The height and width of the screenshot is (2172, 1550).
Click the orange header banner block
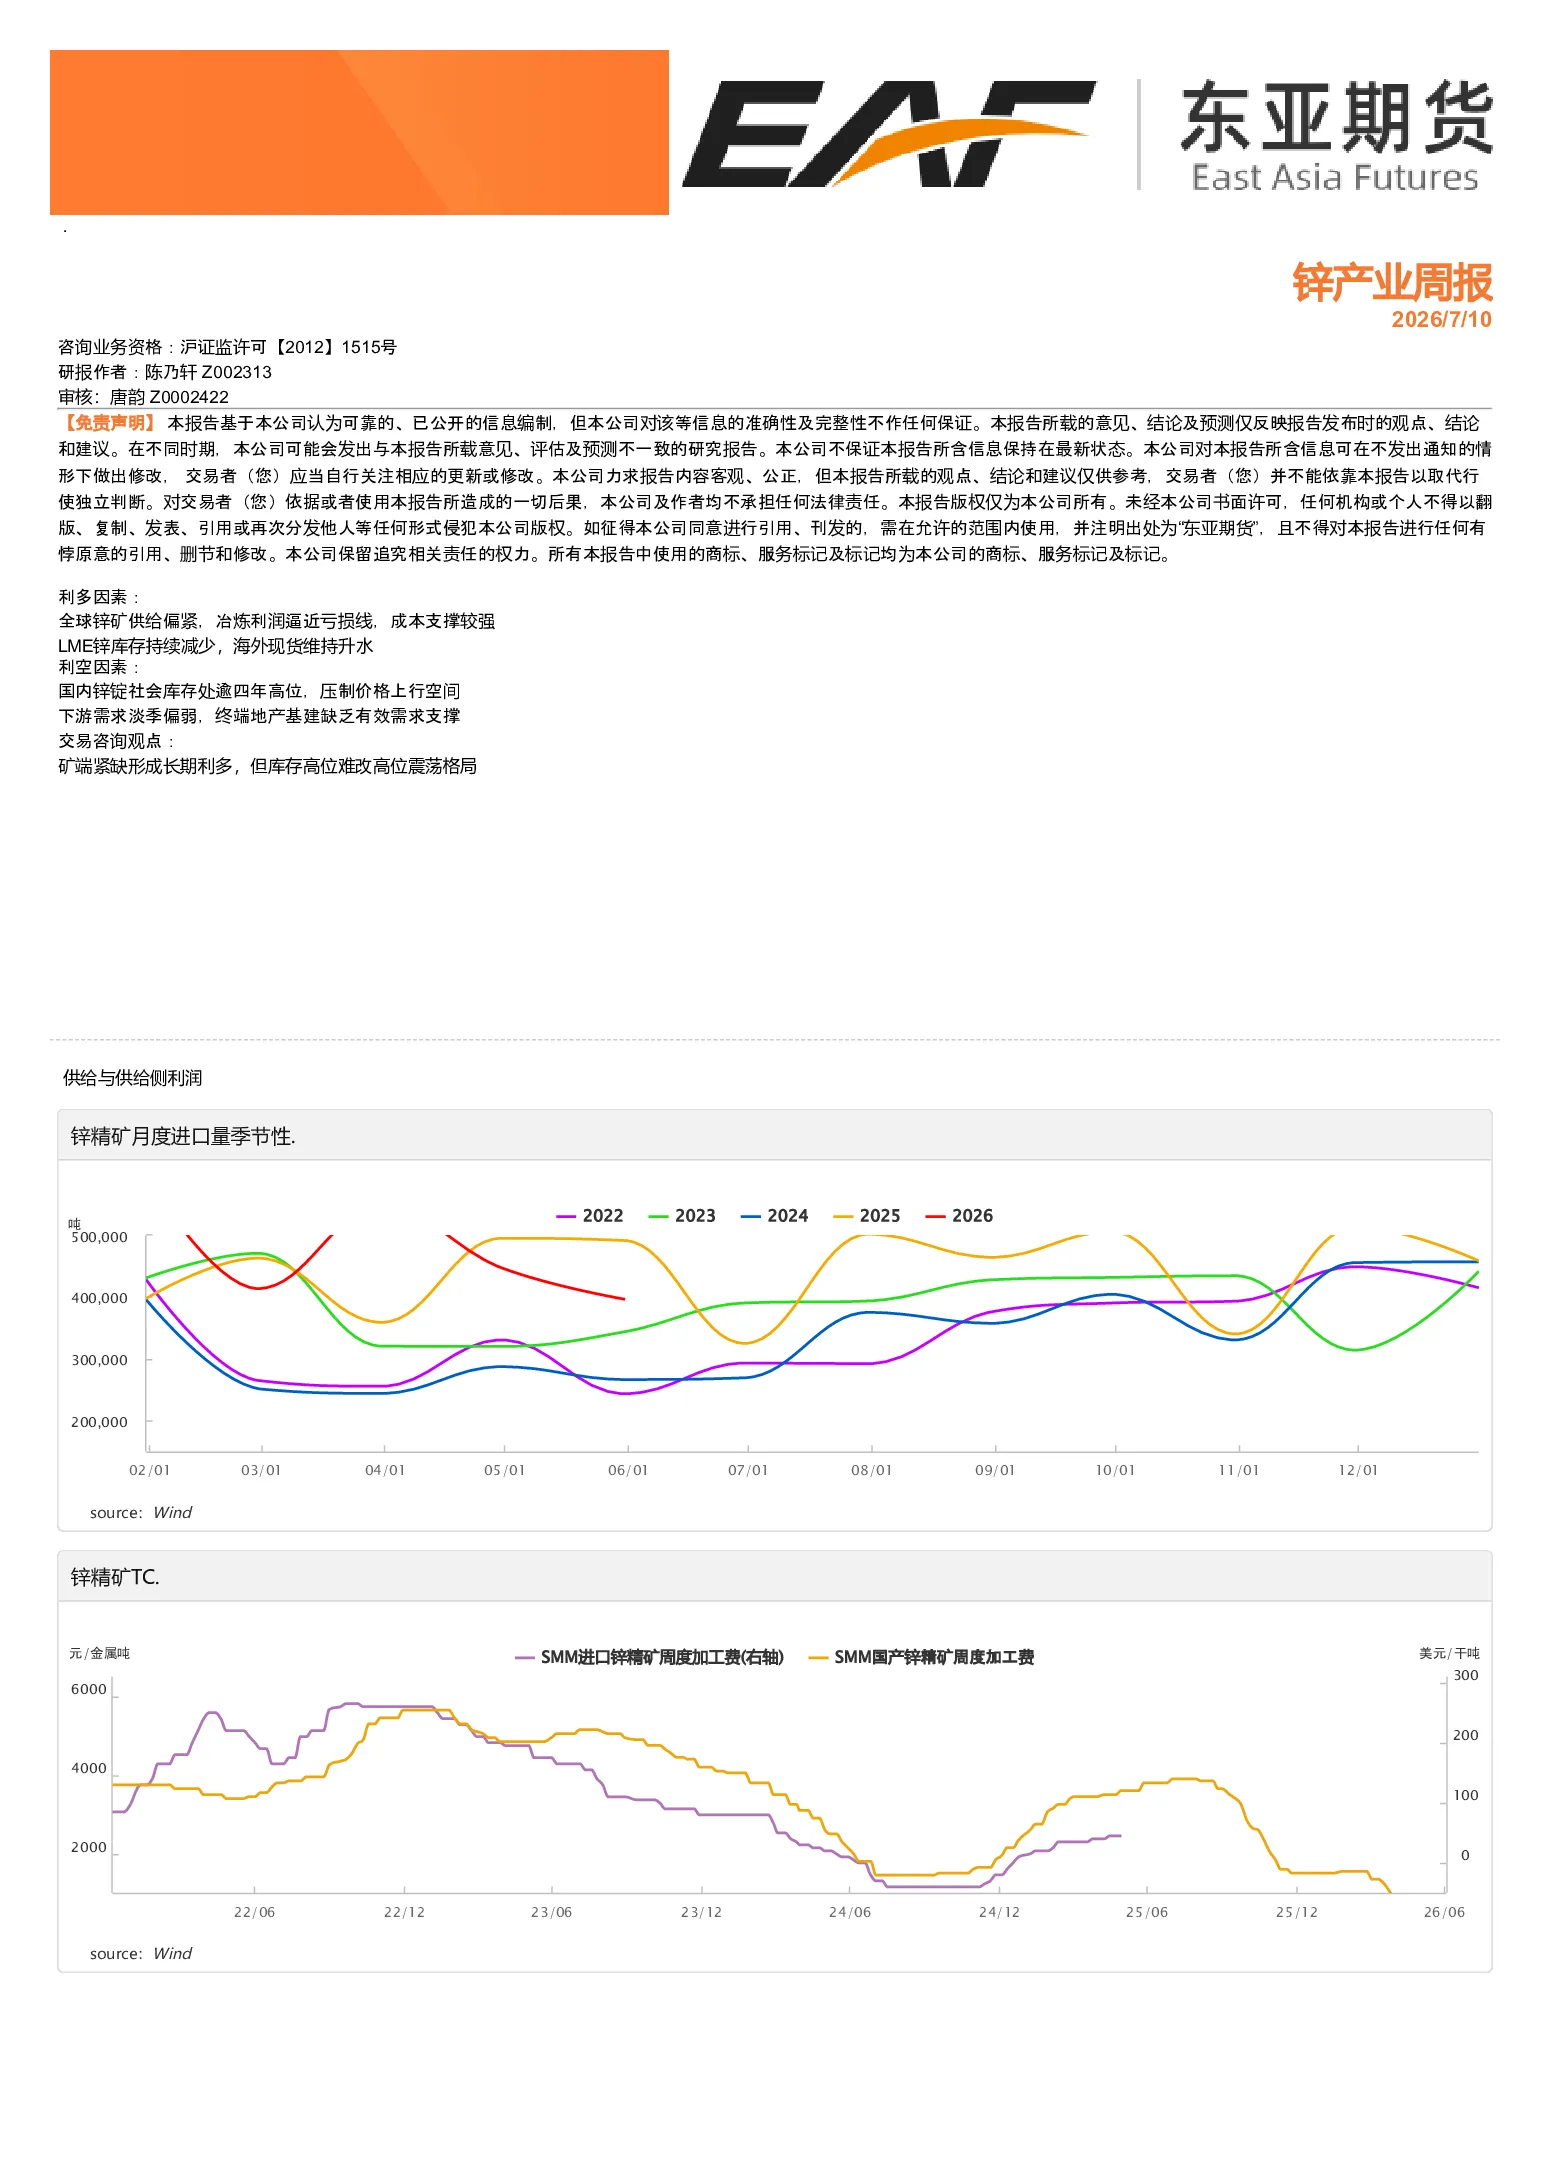359,132
